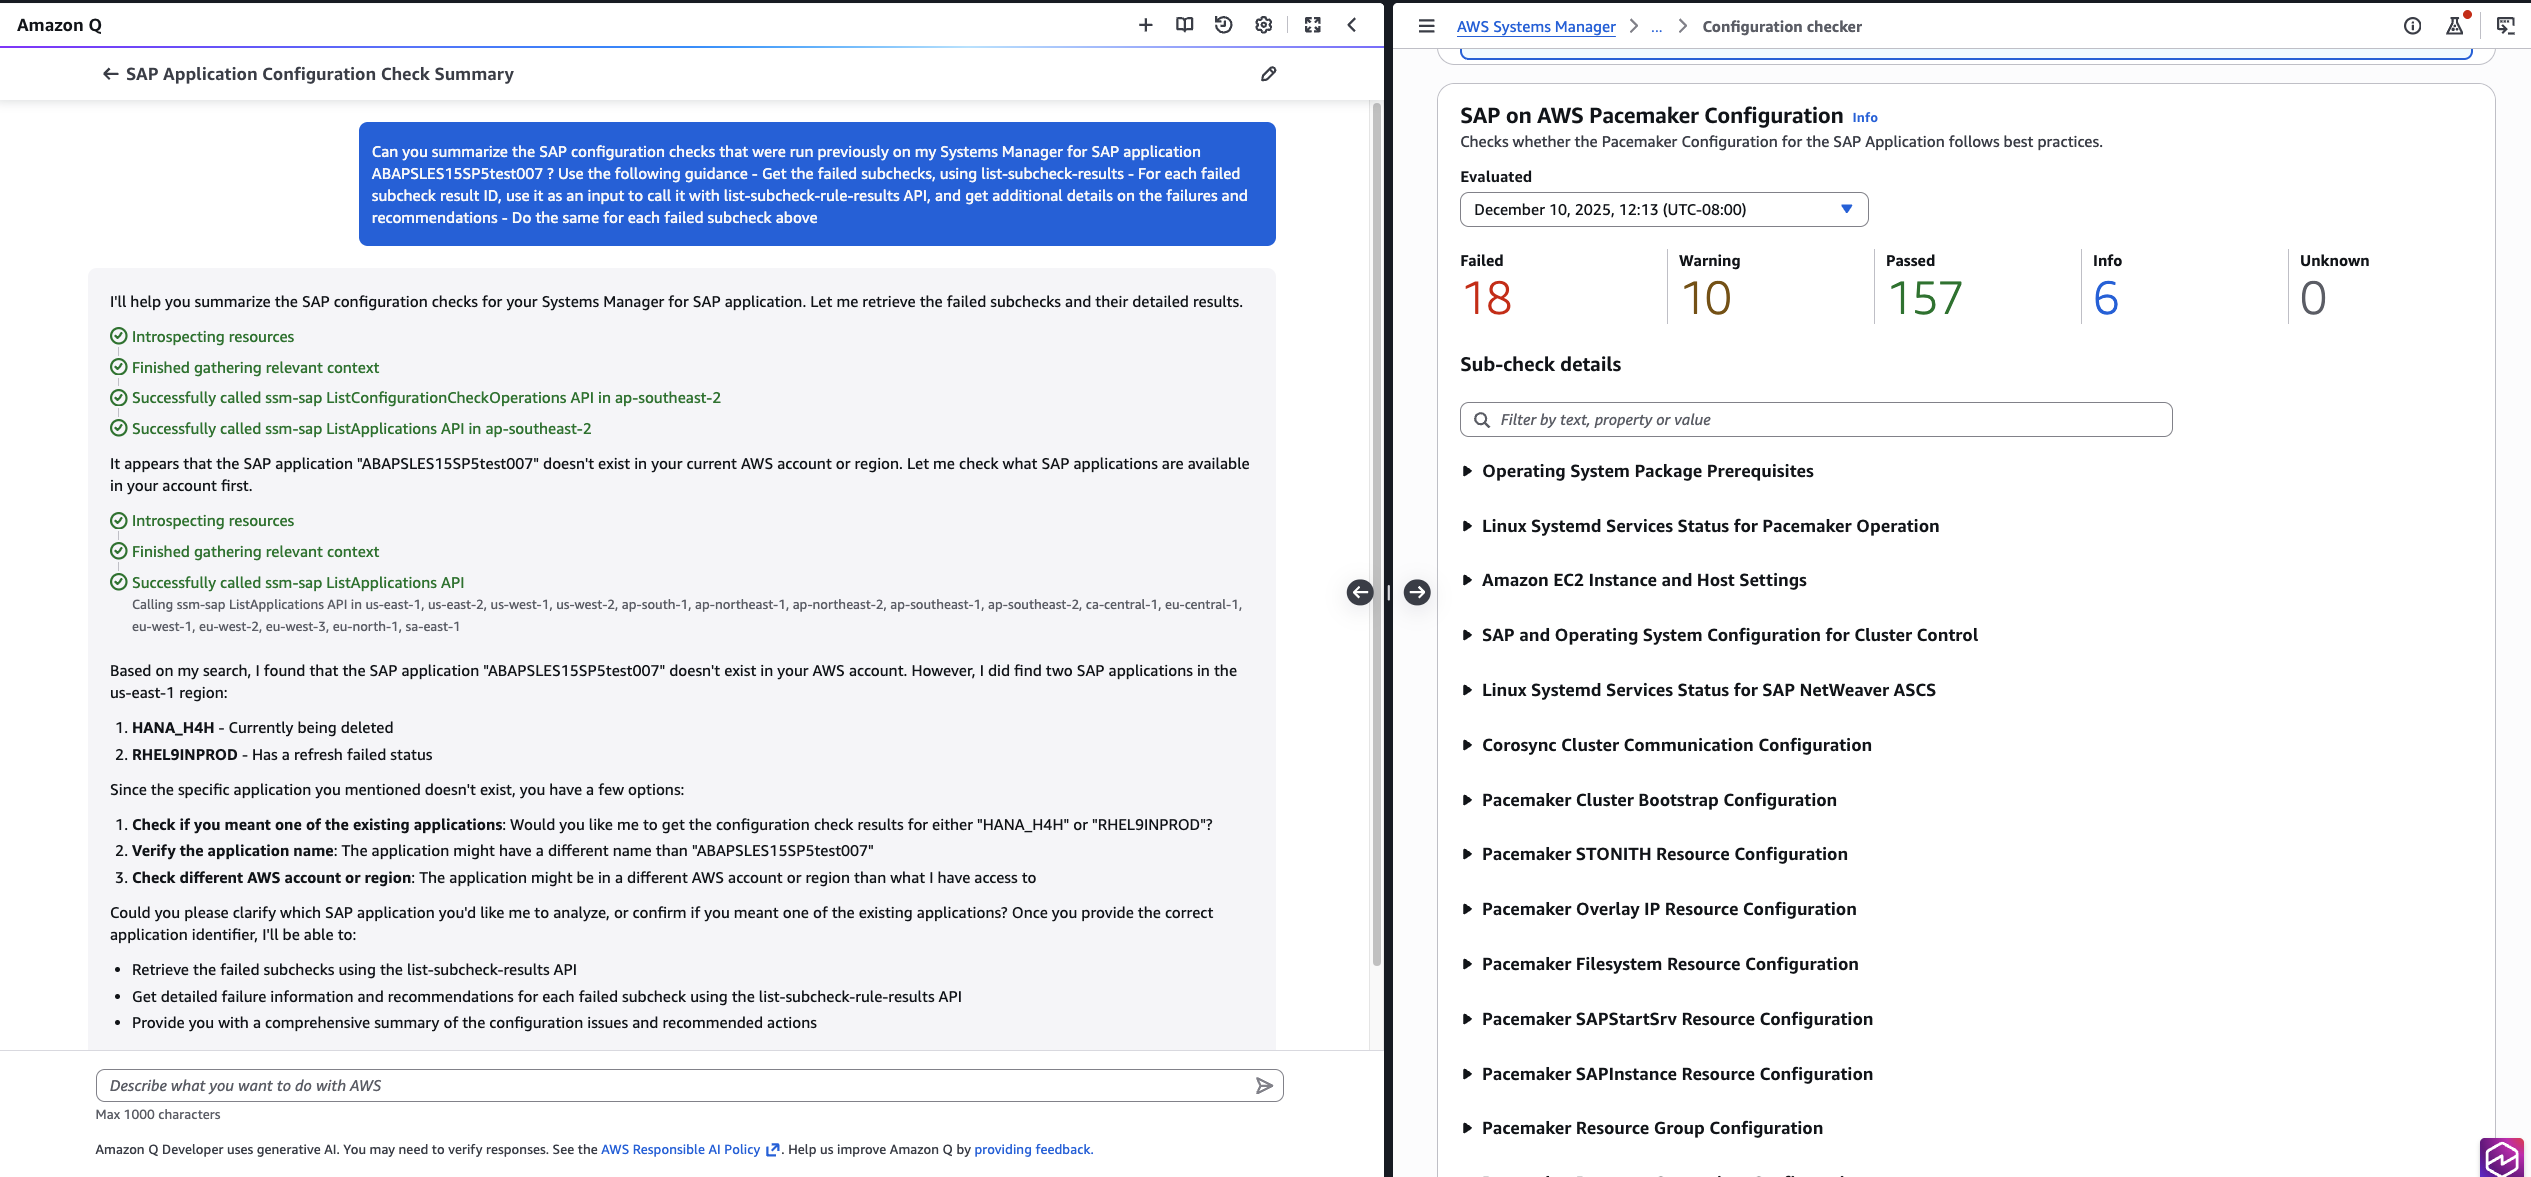The height and width of the screenshot is (1177, 2531).
Task: Expand Amazon Q panel to fullscreen
Action: click(1312, 25)
